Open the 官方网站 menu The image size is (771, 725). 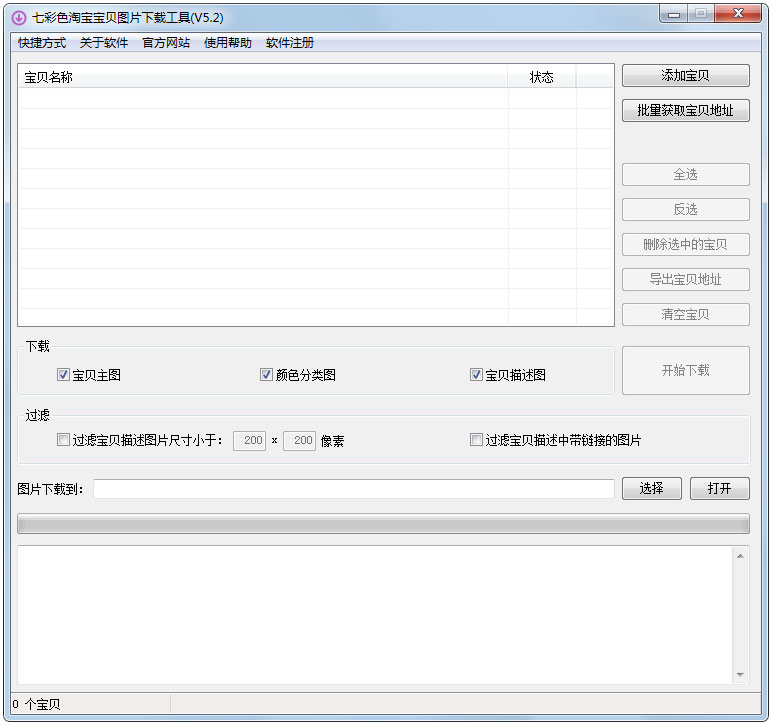point(166,43)
